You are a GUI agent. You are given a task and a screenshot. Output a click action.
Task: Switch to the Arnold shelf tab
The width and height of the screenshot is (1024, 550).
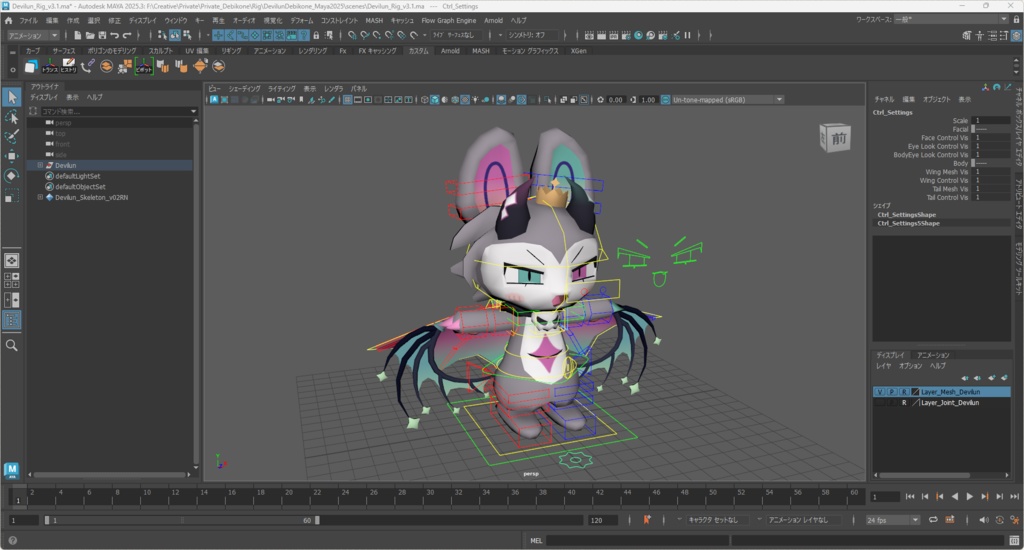450,50
